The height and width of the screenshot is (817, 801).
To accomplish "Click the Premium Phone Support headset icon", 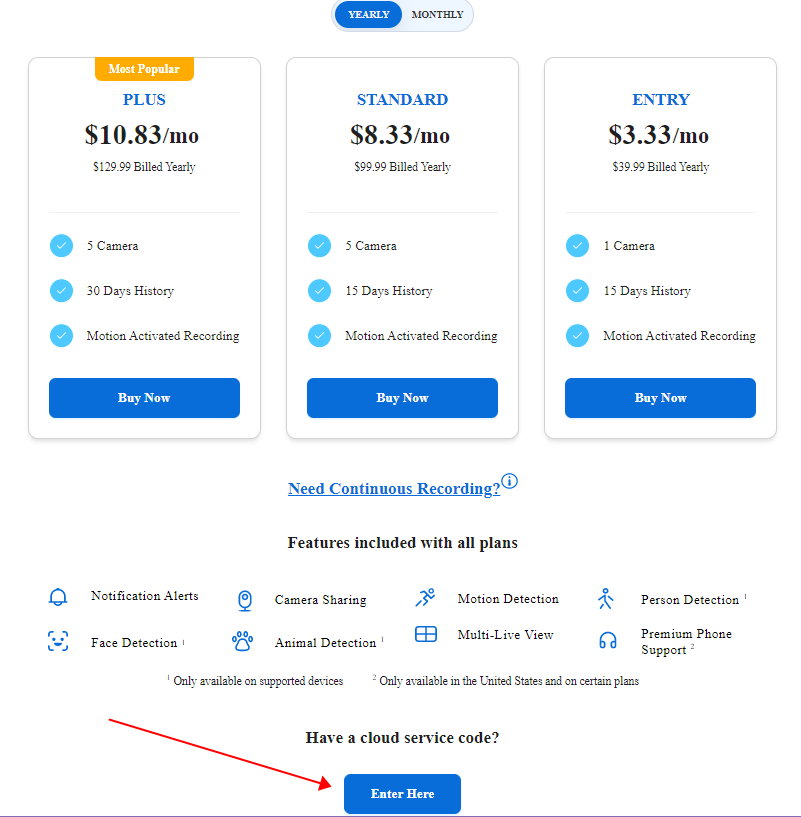I will point(608,641).
